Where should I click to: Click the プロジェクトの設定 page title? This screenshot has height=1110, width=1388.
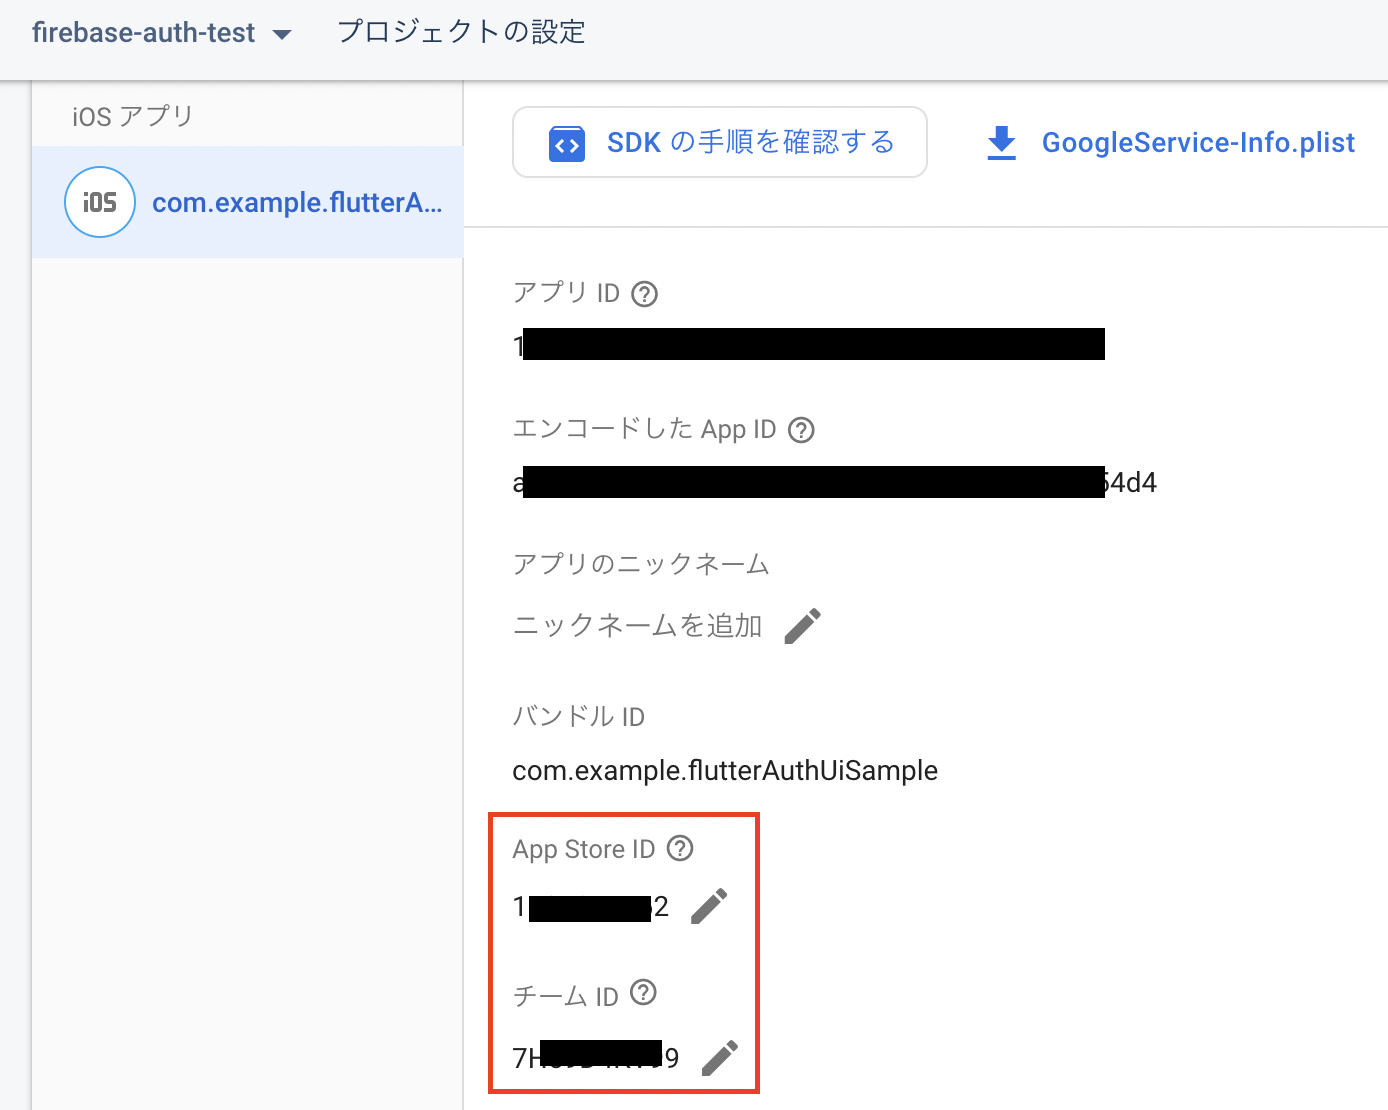coord(461,32)
